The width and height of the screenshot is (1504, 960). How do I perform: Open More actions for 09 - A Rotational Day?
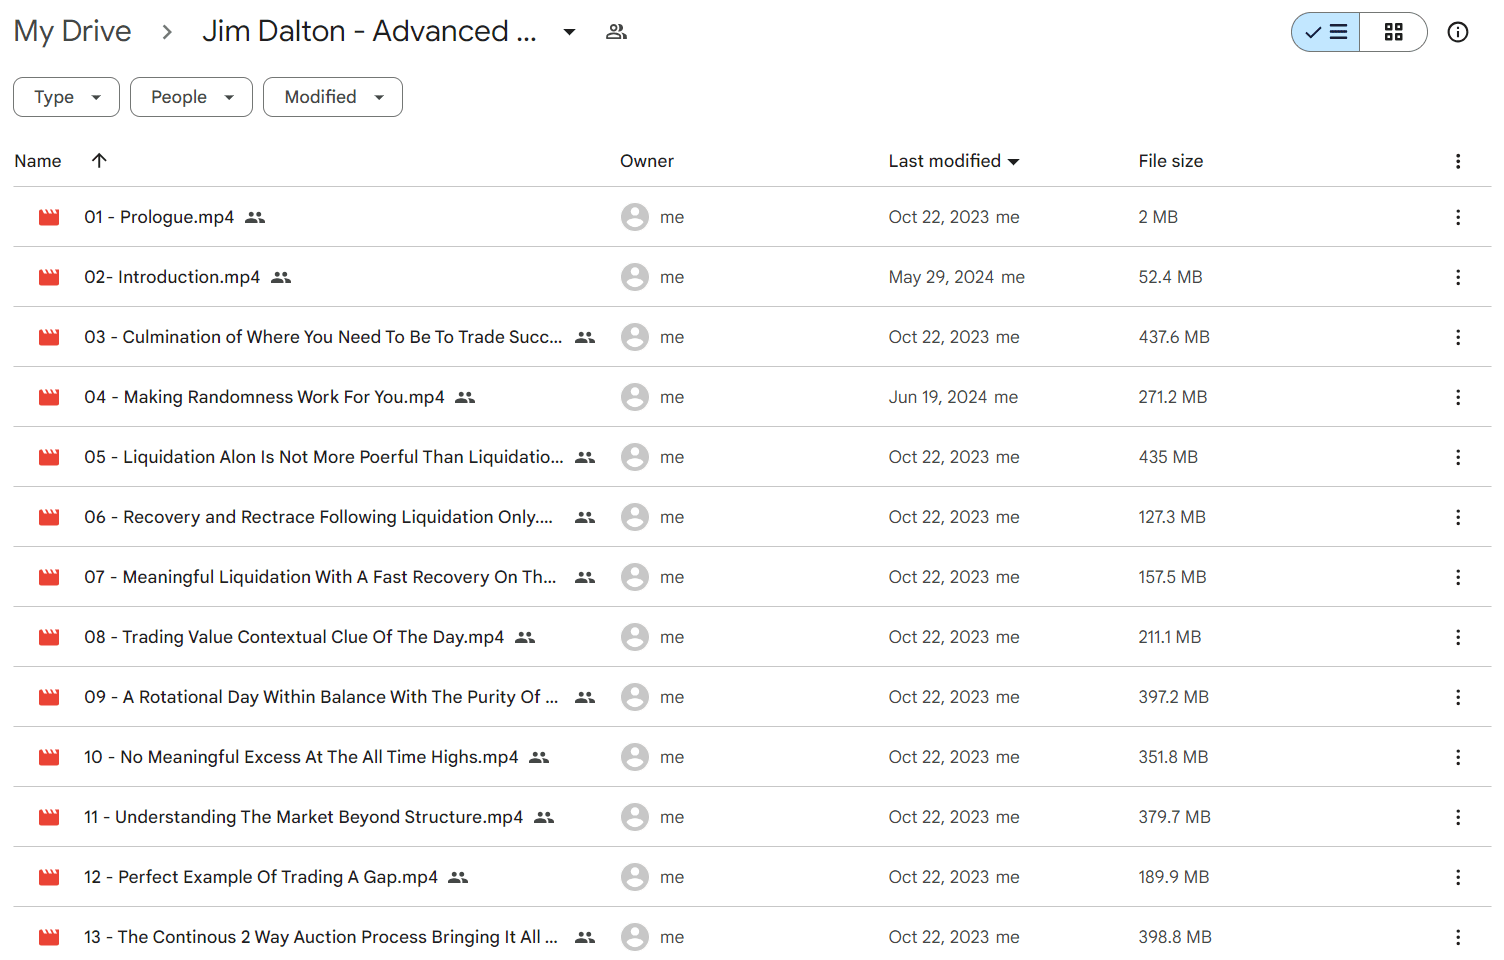(x=1458, y=697)
